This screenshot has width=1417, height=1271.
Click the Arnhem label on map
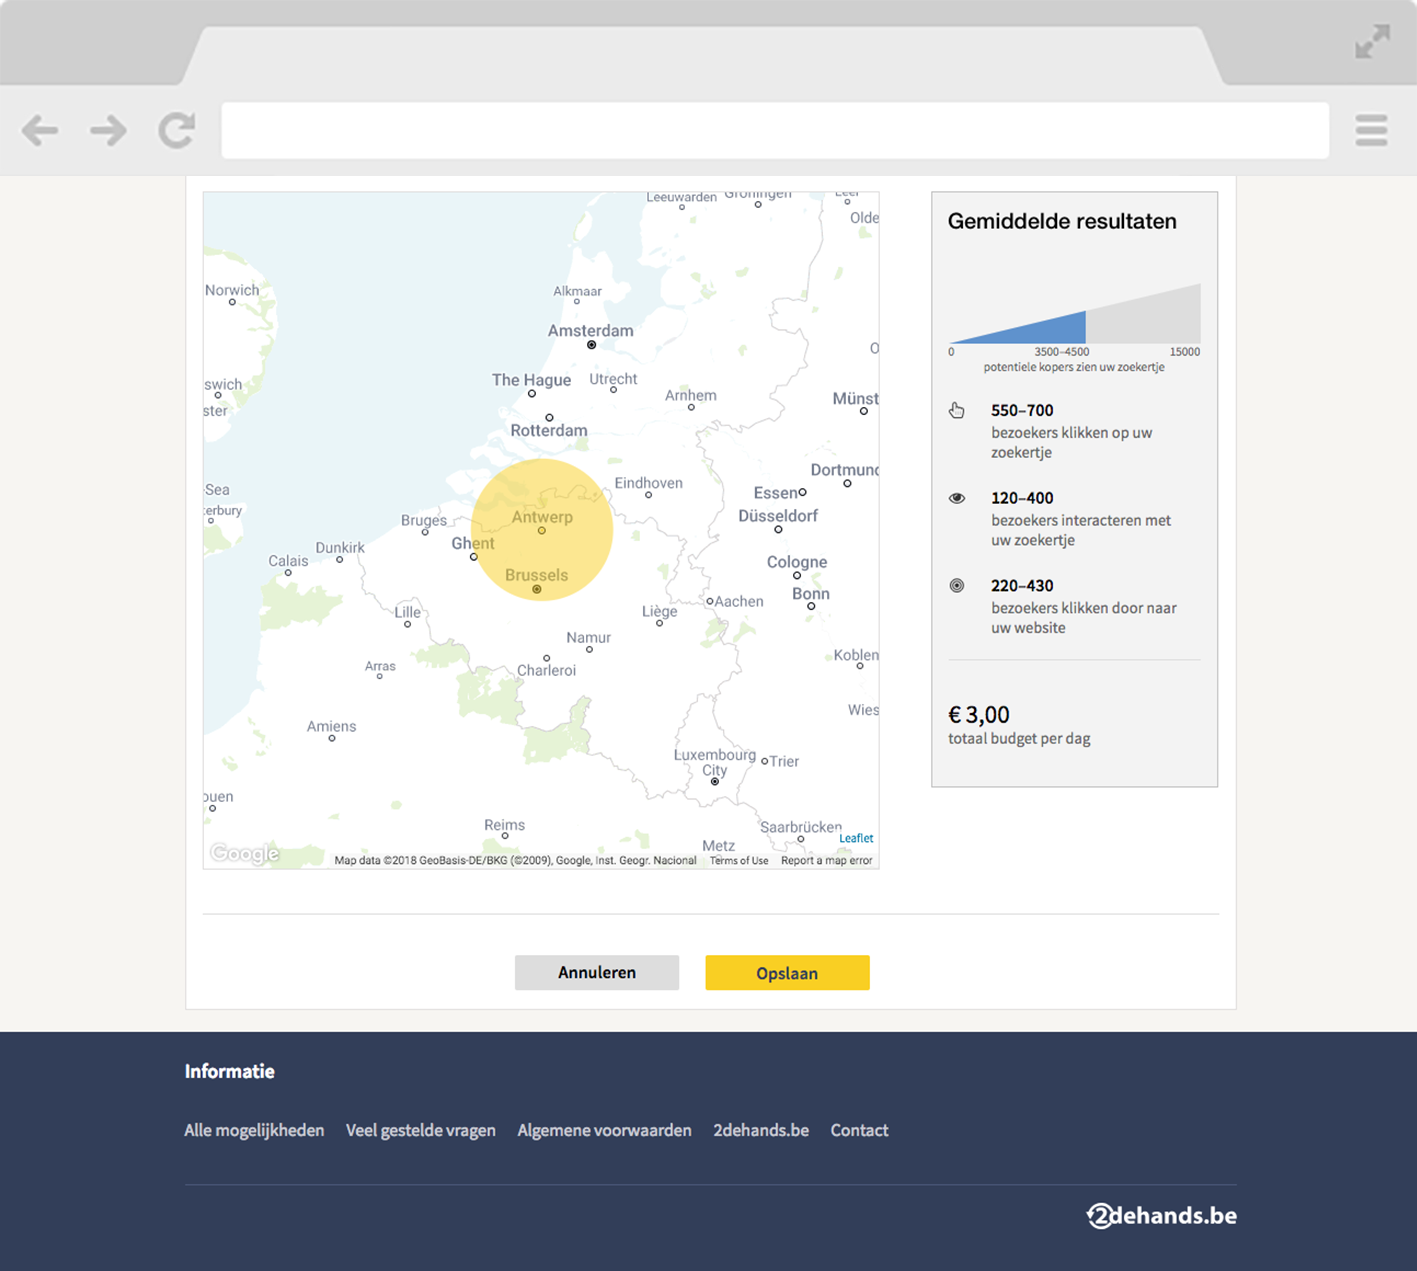pos(691,395)
